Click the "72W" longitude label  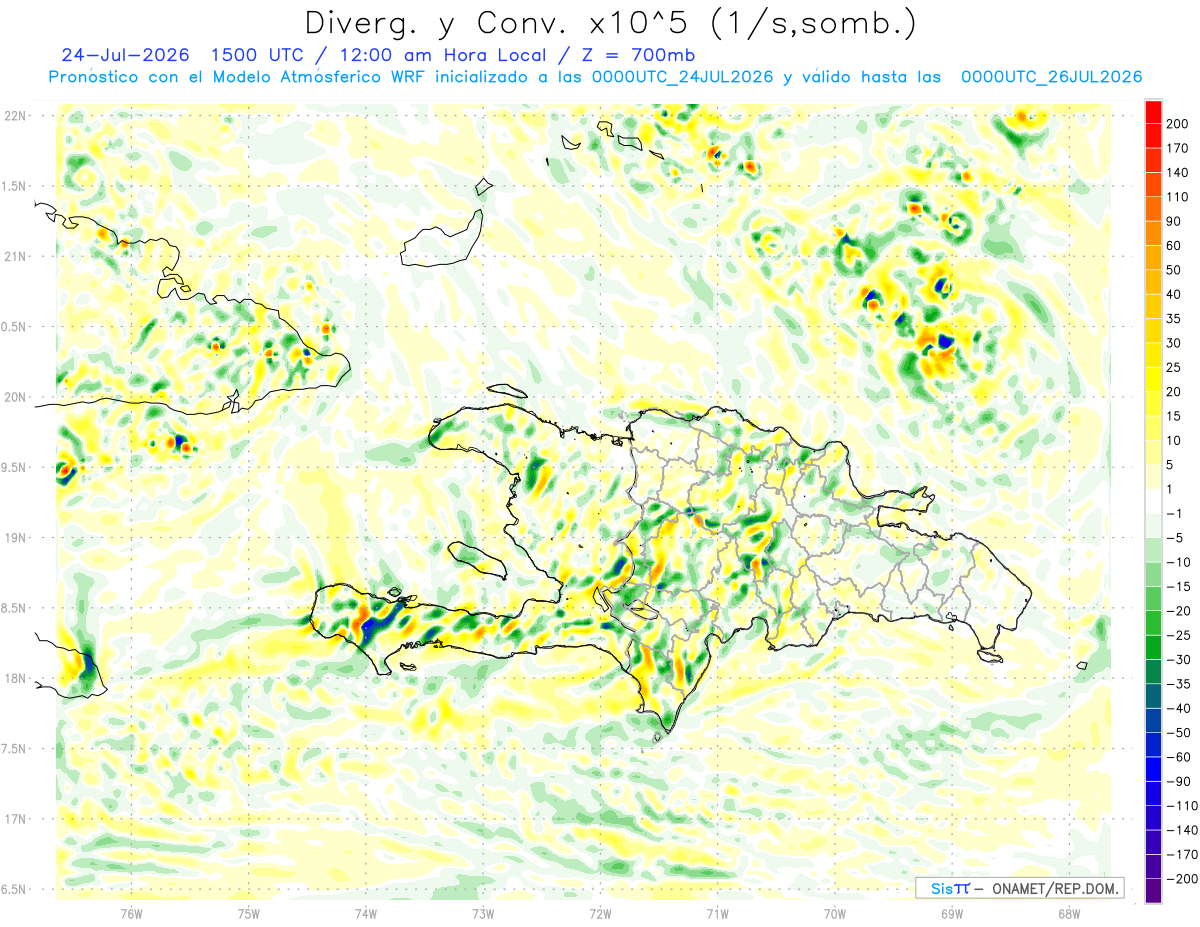point(600,913)
